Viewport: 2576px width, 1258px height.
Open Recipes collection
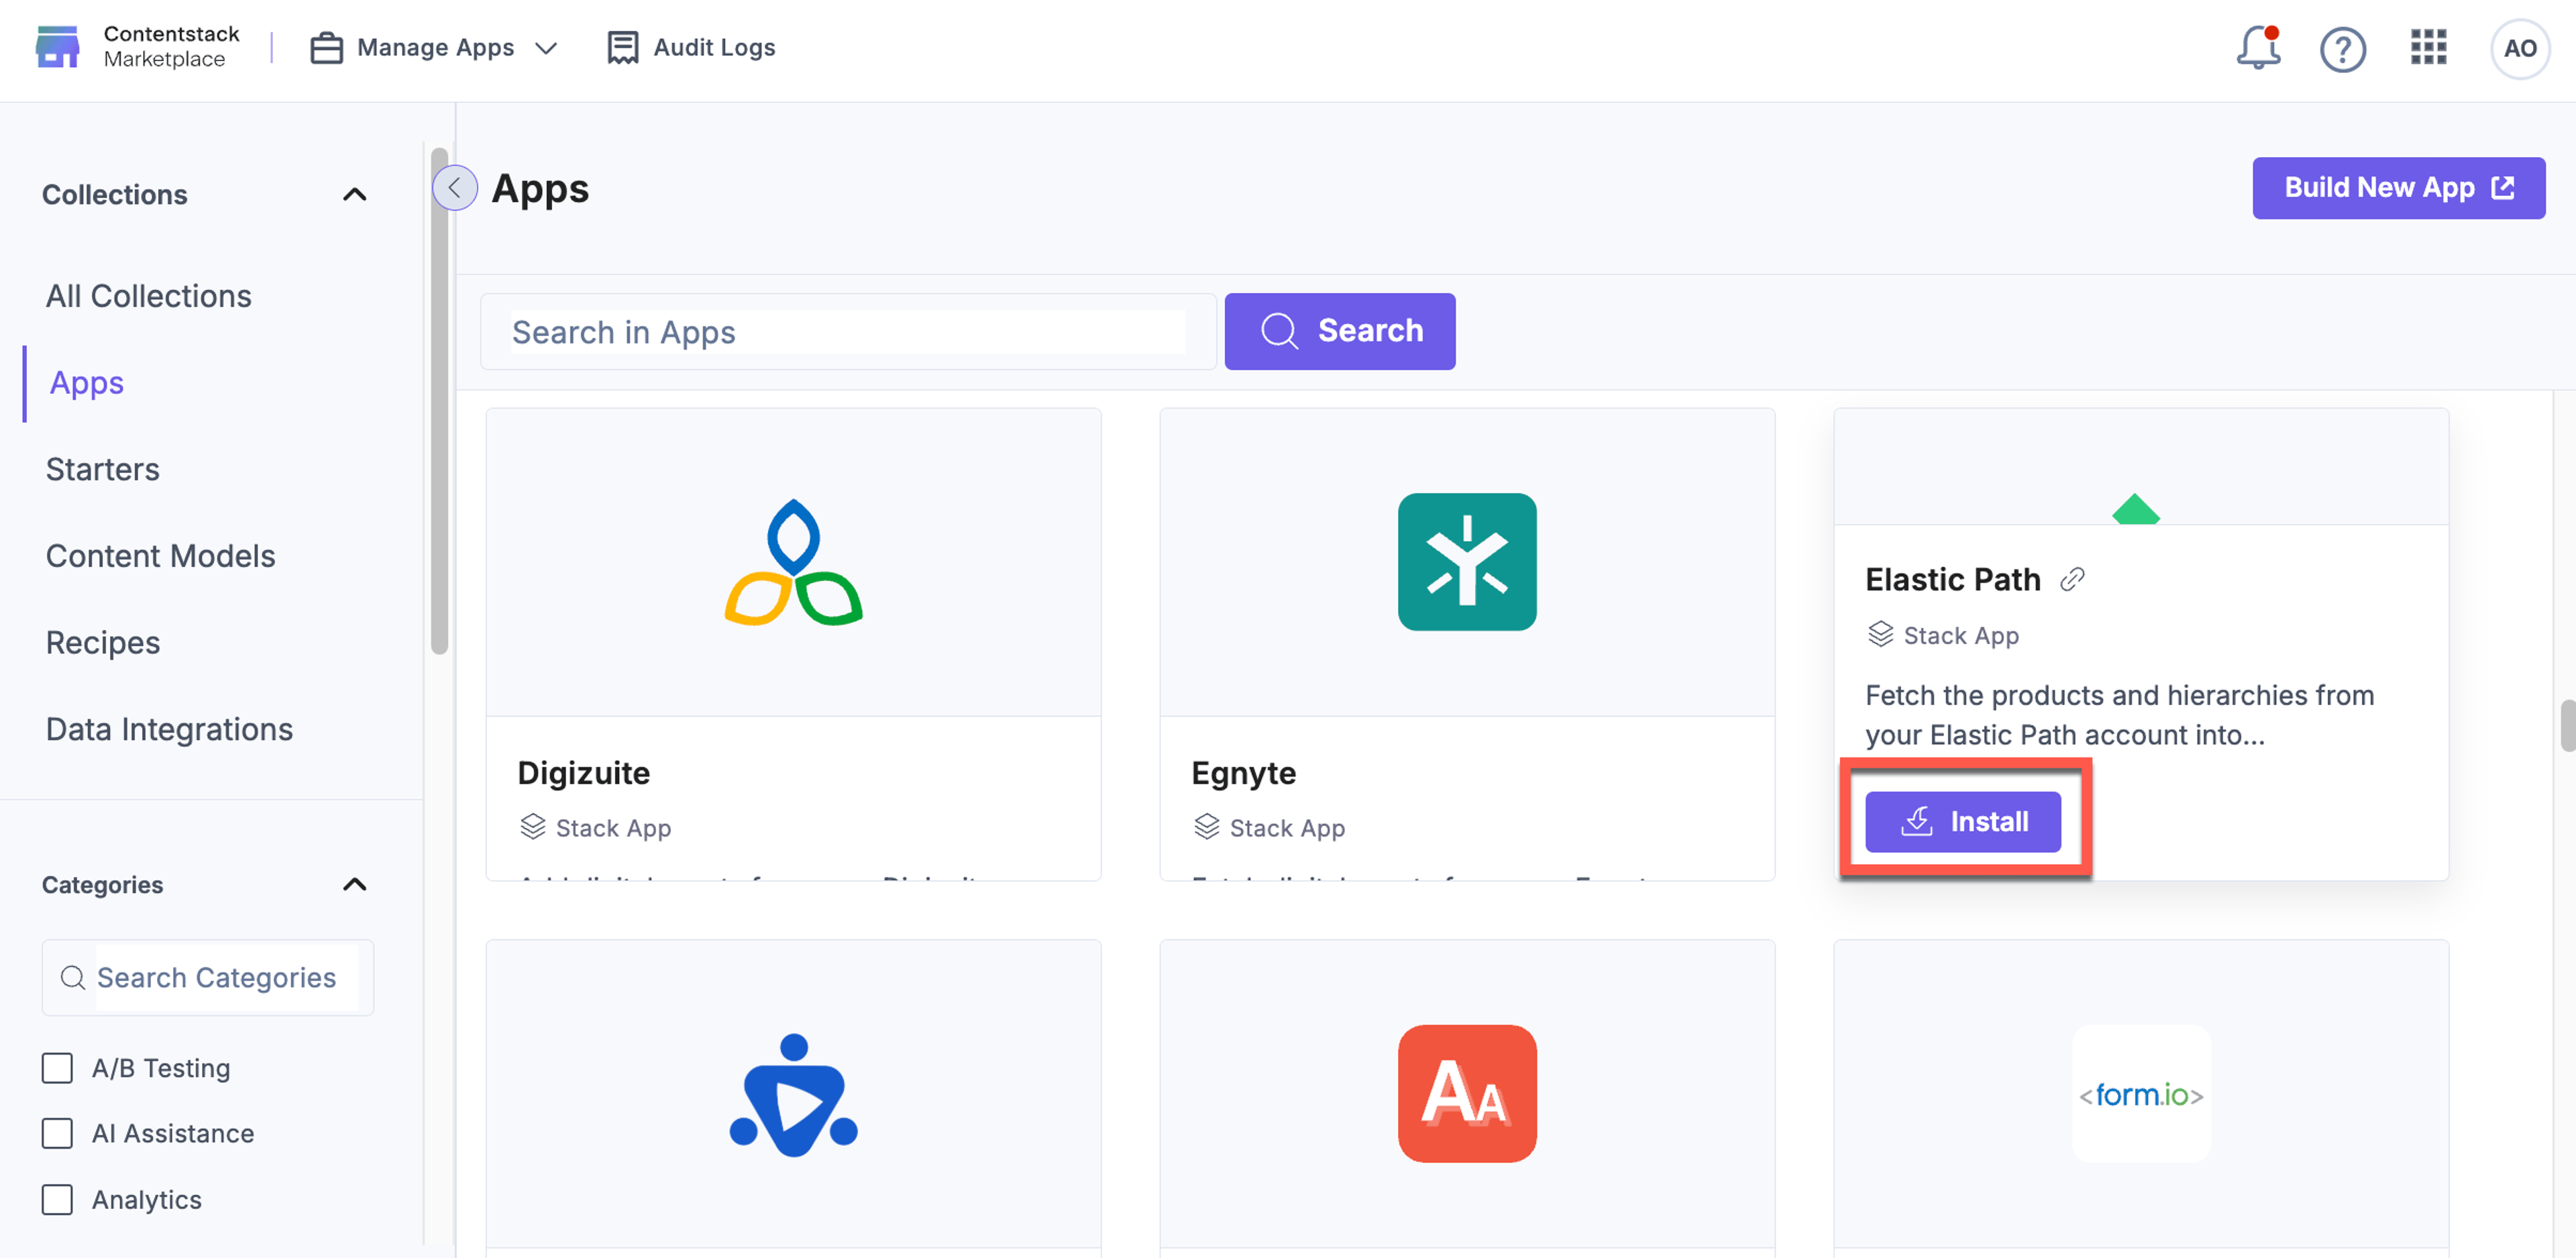click(x=103, y=642)
